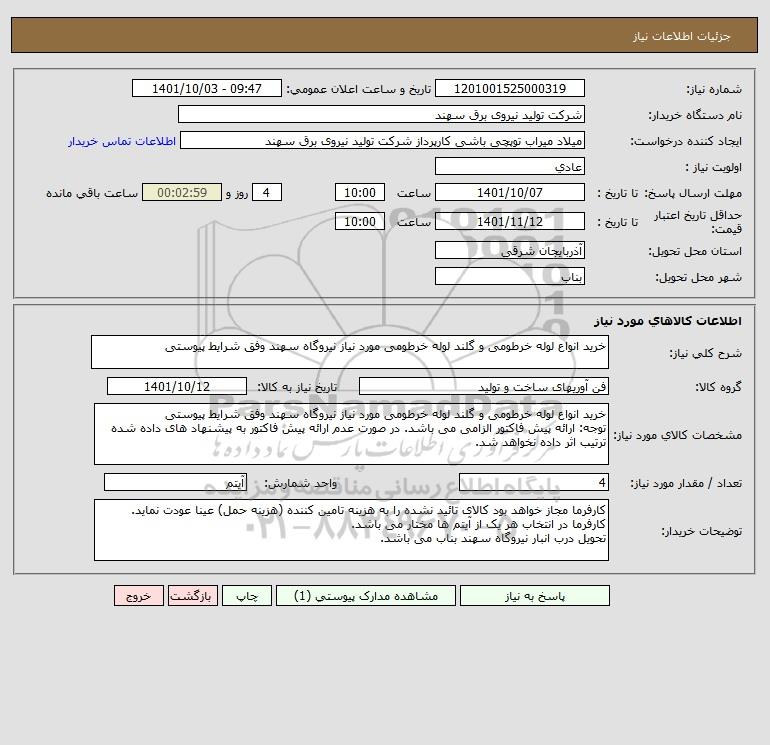Select the شماره نیاز field 1201001525000319
Image resolution: width=770 pixels, height=745 pixels.
coord(510,88)
